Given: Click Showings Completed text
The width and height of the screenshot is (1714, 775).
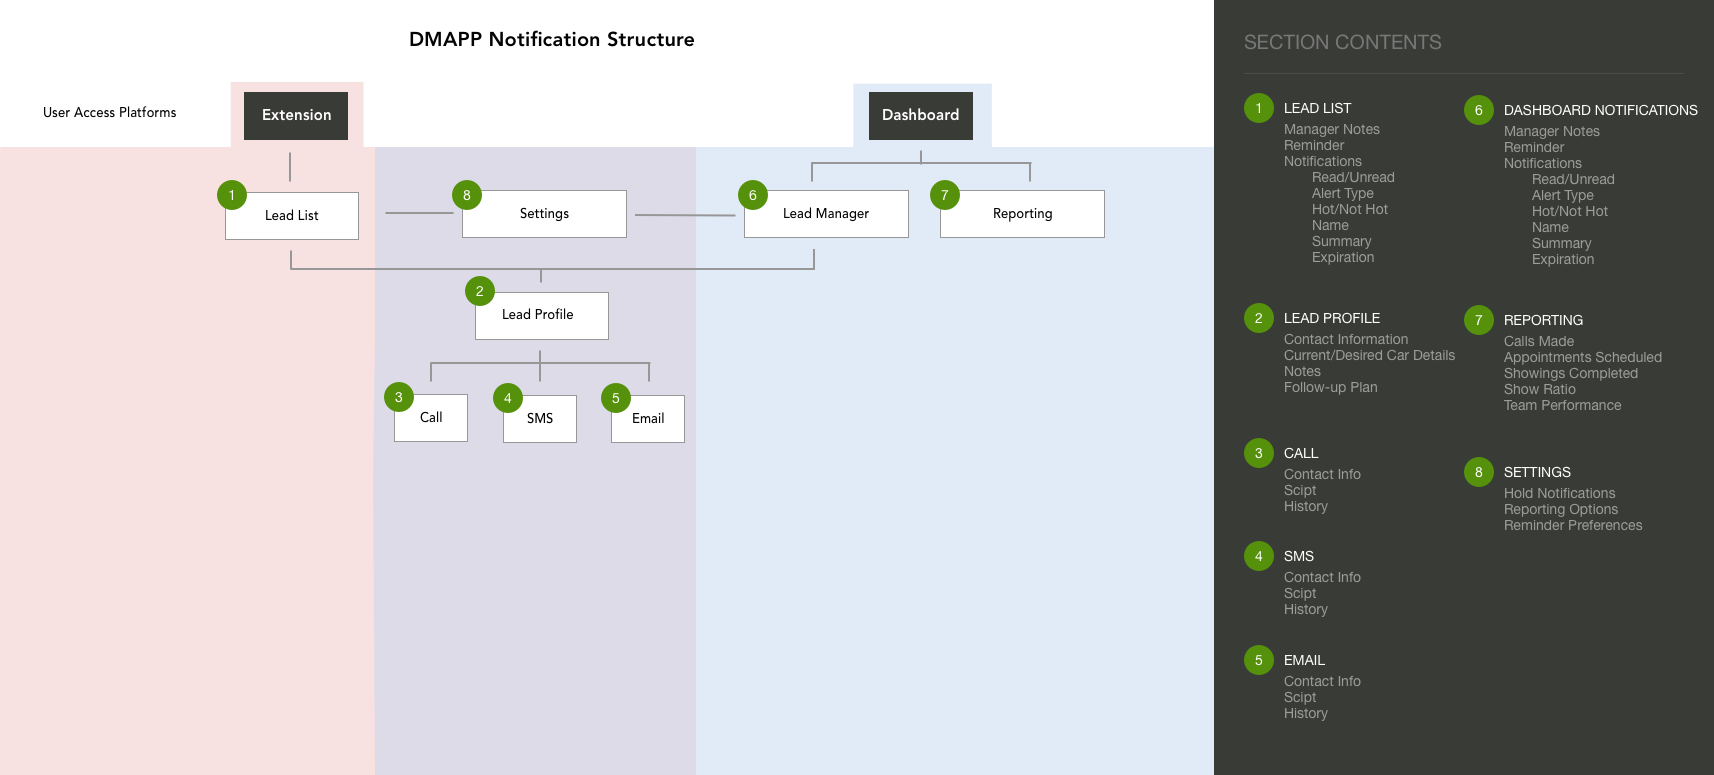Looking at the screenshot, I should pyautogui.click(x=1571, y=373).
